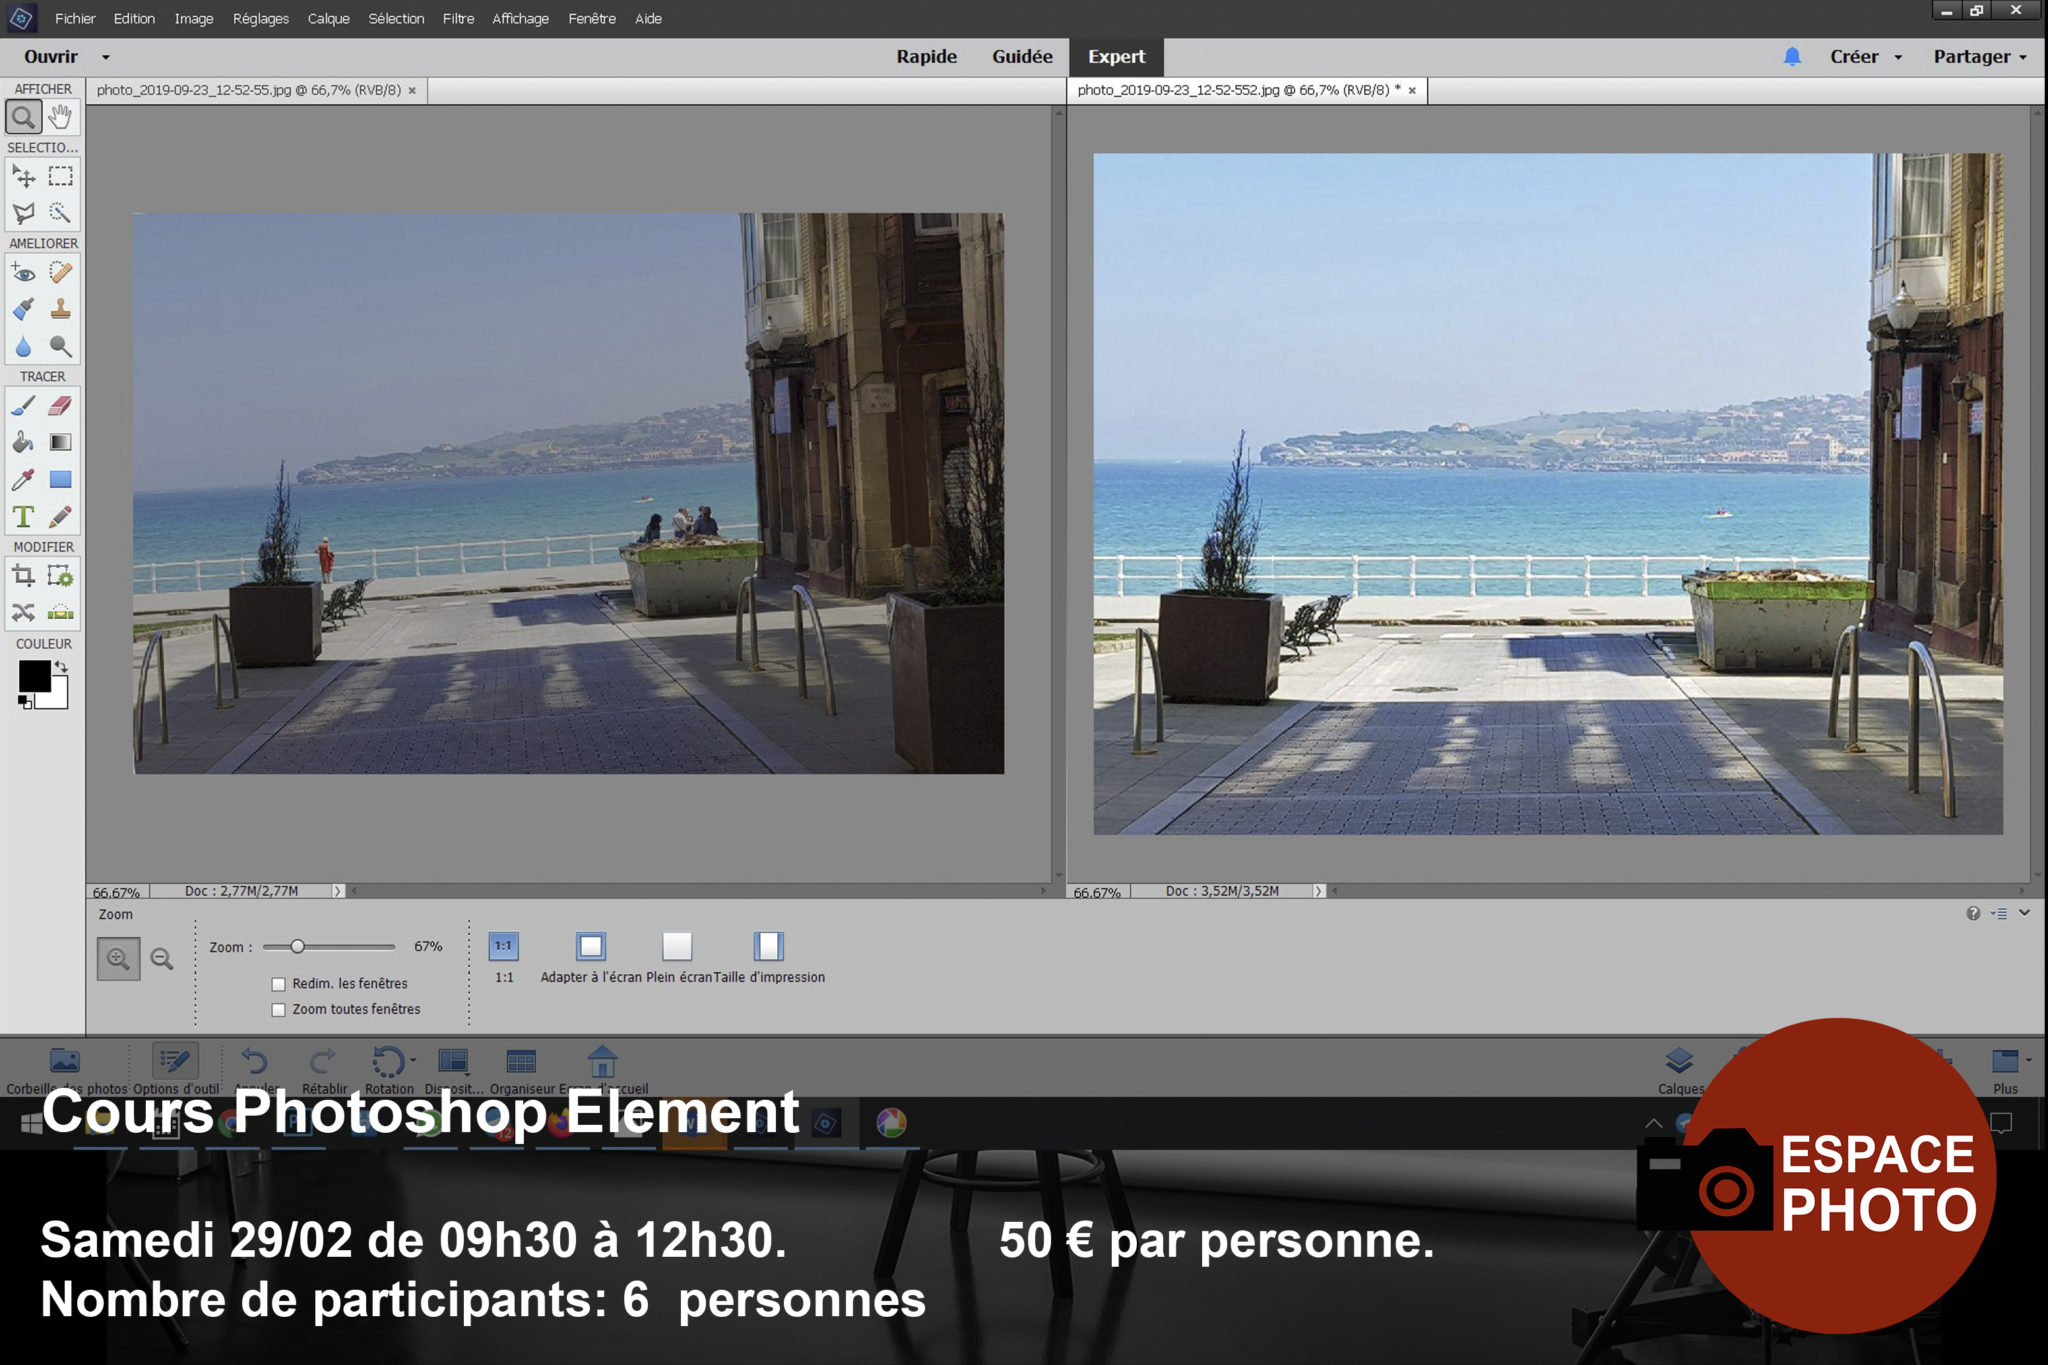Image resolution: width=2048 pixels, height=1365 pixels.
Task: Select the Clone Stamp tool
Action: pyautogui.click(x=60, y=309)
